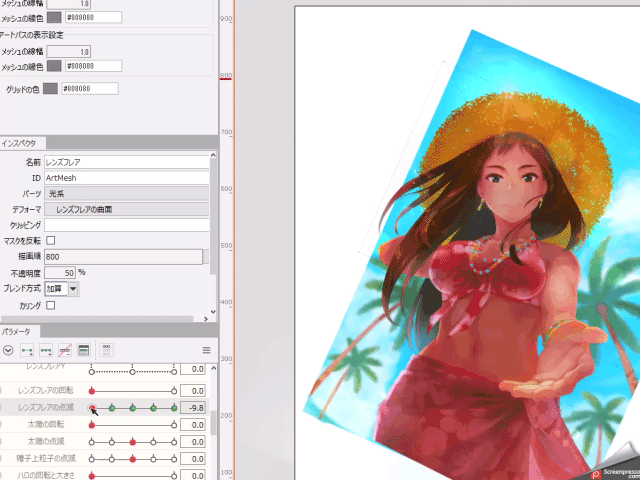The image size is (640, 480).
Task: Click the inspector scroll-up arrow
Action: point(213,155)
